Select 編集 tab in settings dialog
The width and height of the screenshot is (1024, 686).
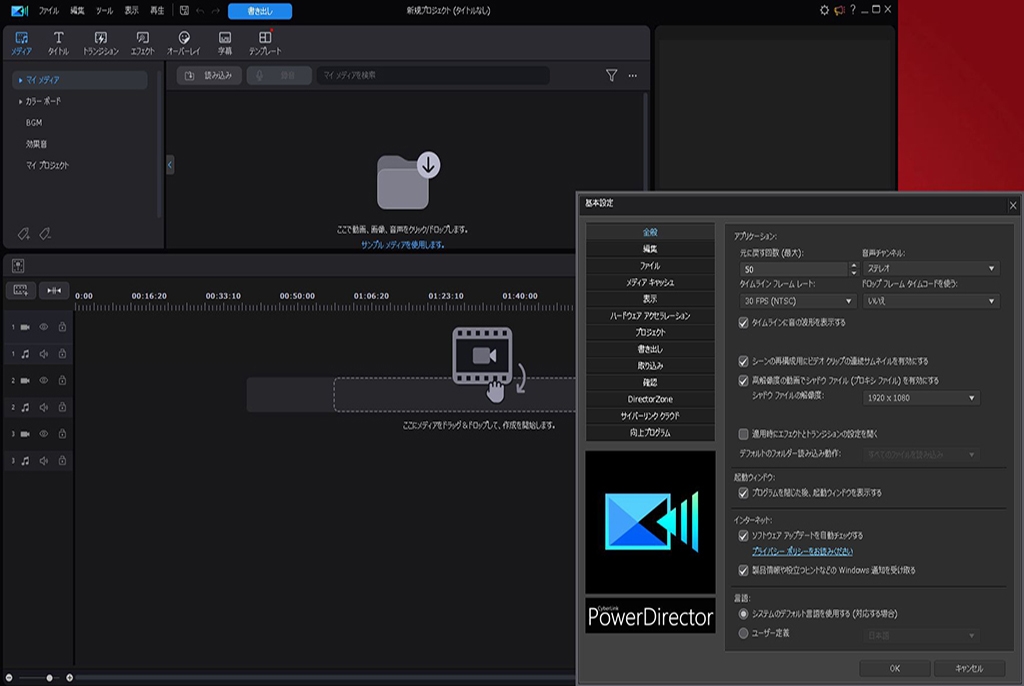[x=650, y=249]
